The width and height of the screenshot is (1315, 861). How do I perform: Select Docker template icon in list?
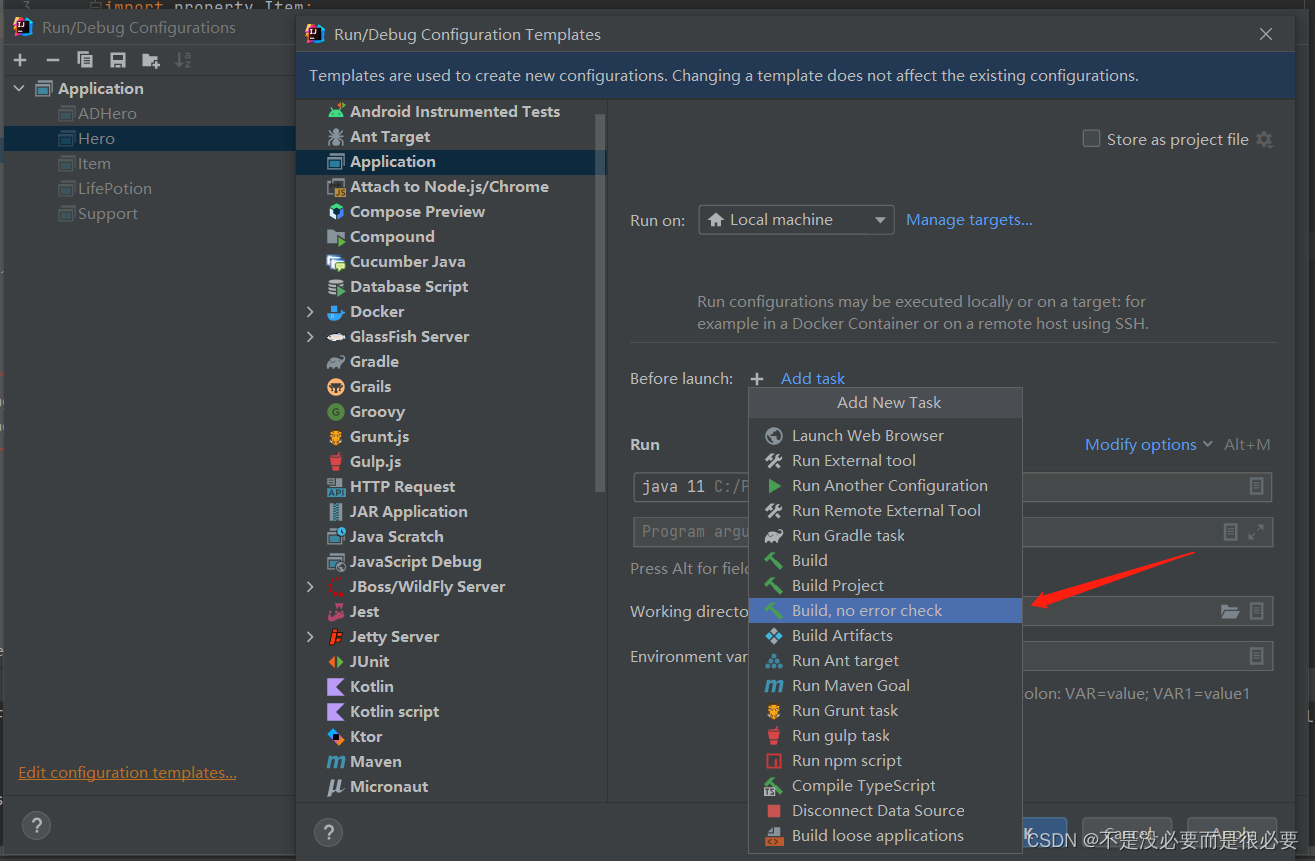(x=336, y=312)
